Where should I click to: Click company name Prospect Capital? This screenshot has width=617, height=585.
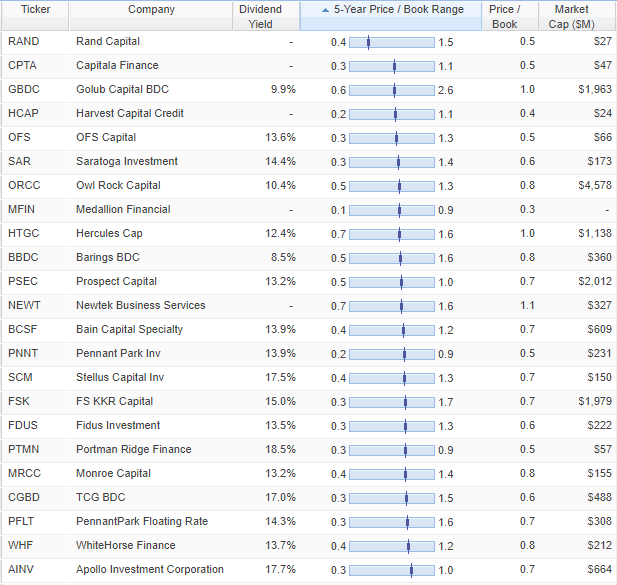click(x=116, y=281)
